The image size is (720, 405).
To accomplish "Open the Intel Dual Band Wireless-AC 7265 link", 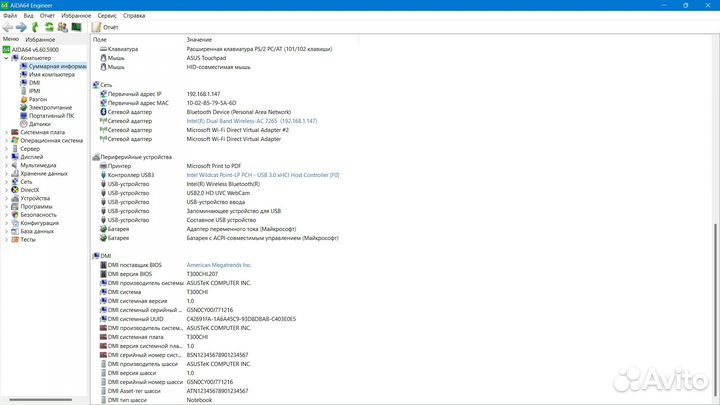I will coord(252,121).
